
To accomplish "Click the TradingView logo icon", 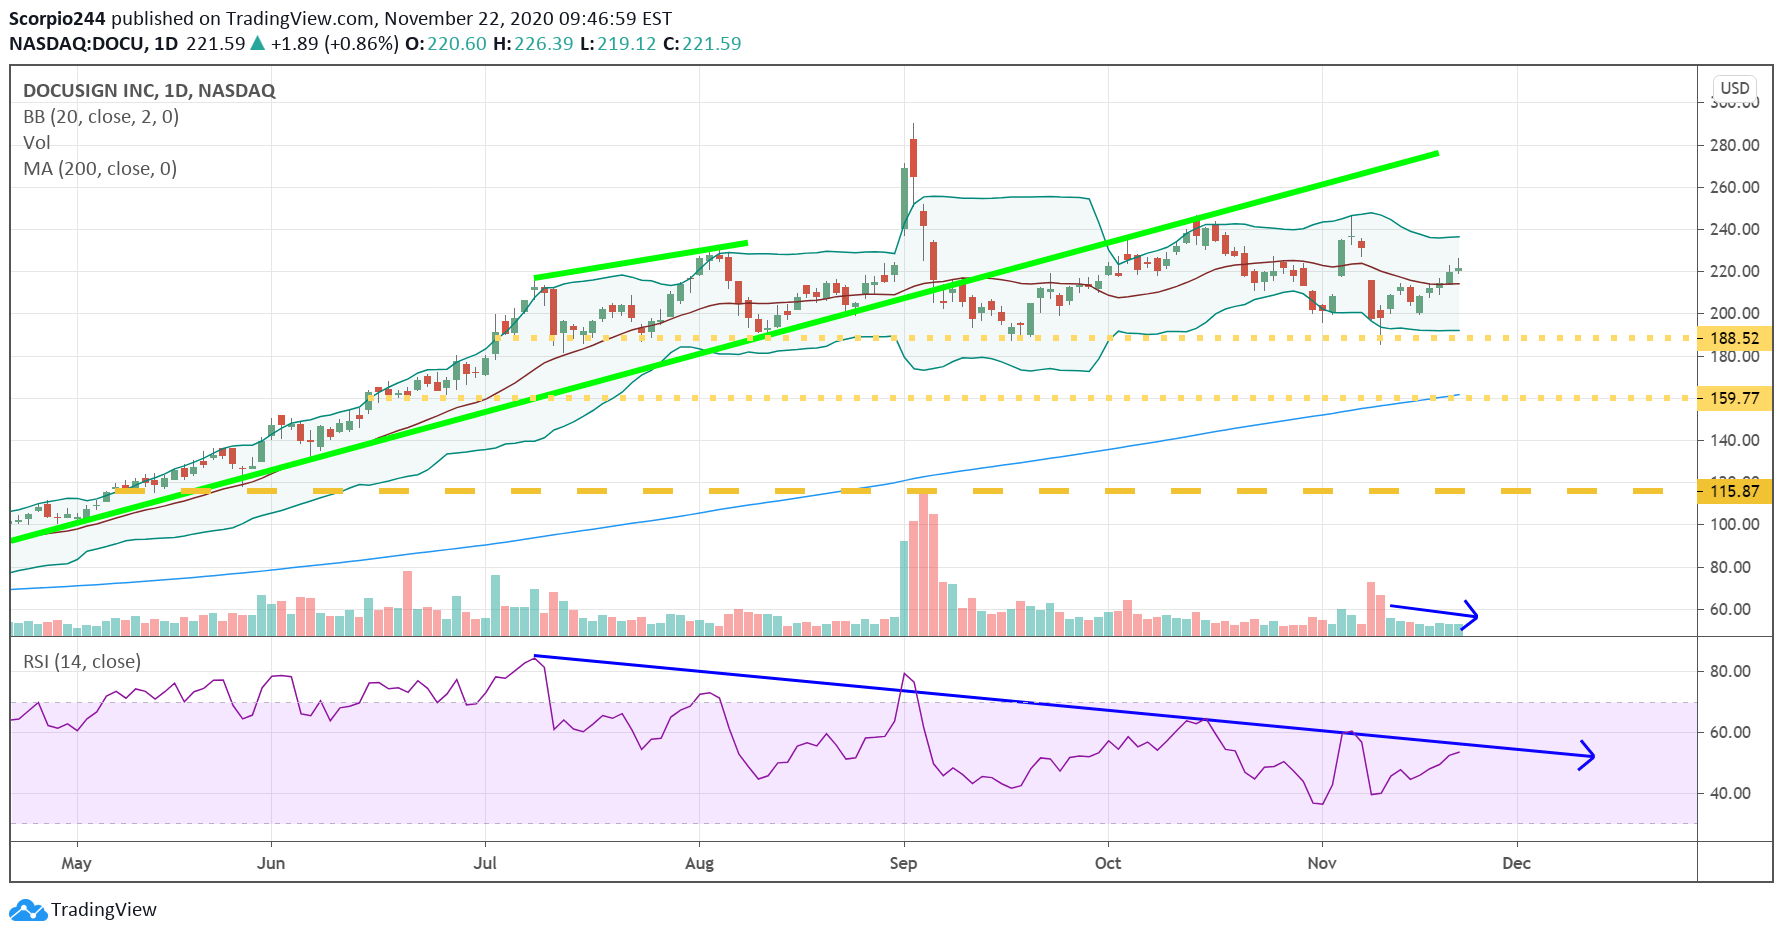I will [28, 910].
